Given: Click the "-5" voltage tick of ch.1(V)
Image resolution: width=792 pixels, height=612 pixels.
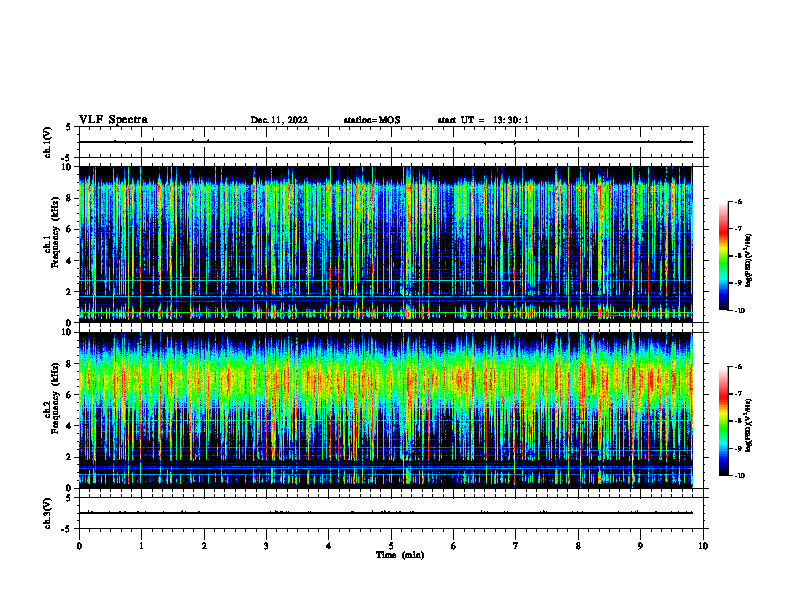Looking at the screenshot, I should 67,158.
